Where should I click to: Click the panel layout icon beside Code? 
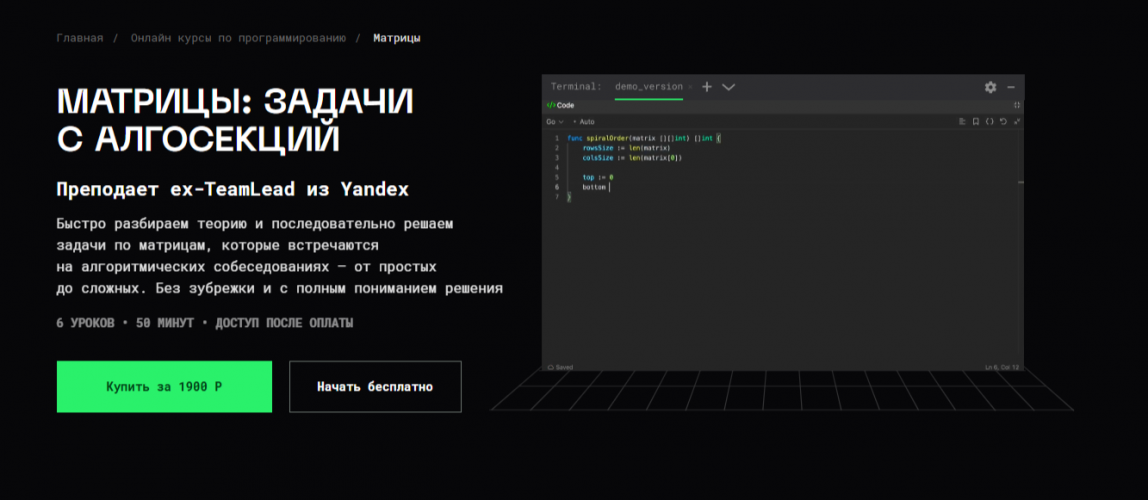pos(1016,105)
